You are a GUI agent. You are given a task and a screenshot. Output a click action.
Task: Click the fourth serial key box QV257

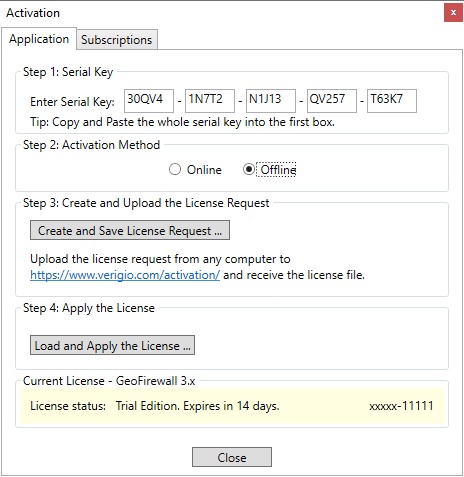332,101
